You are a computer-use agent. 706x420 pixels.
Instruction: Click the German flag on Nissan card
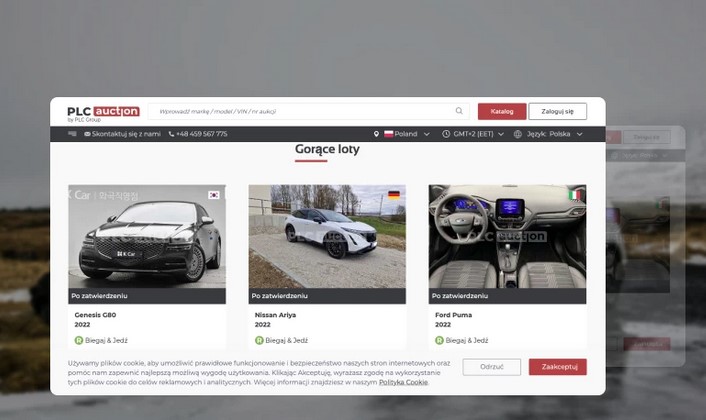click(x=394, y=195)
